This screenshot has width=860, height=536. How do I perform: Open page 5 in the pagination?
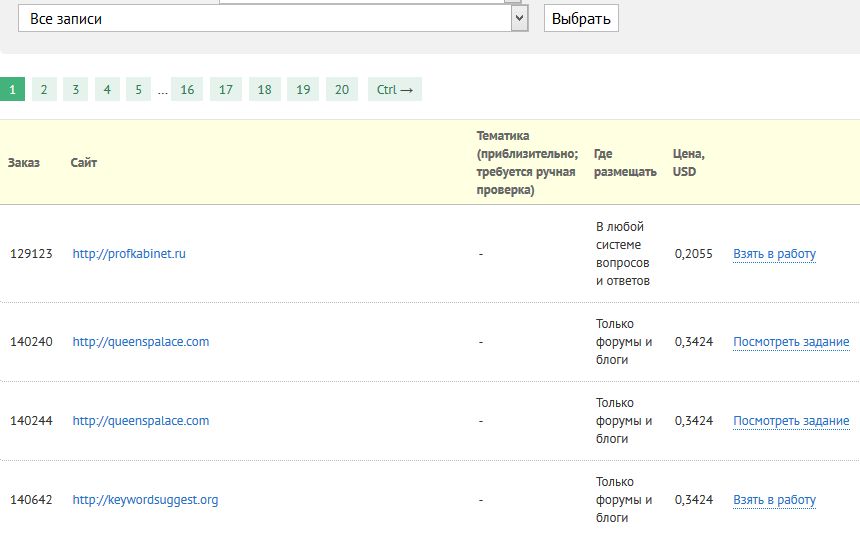(138, 89)
